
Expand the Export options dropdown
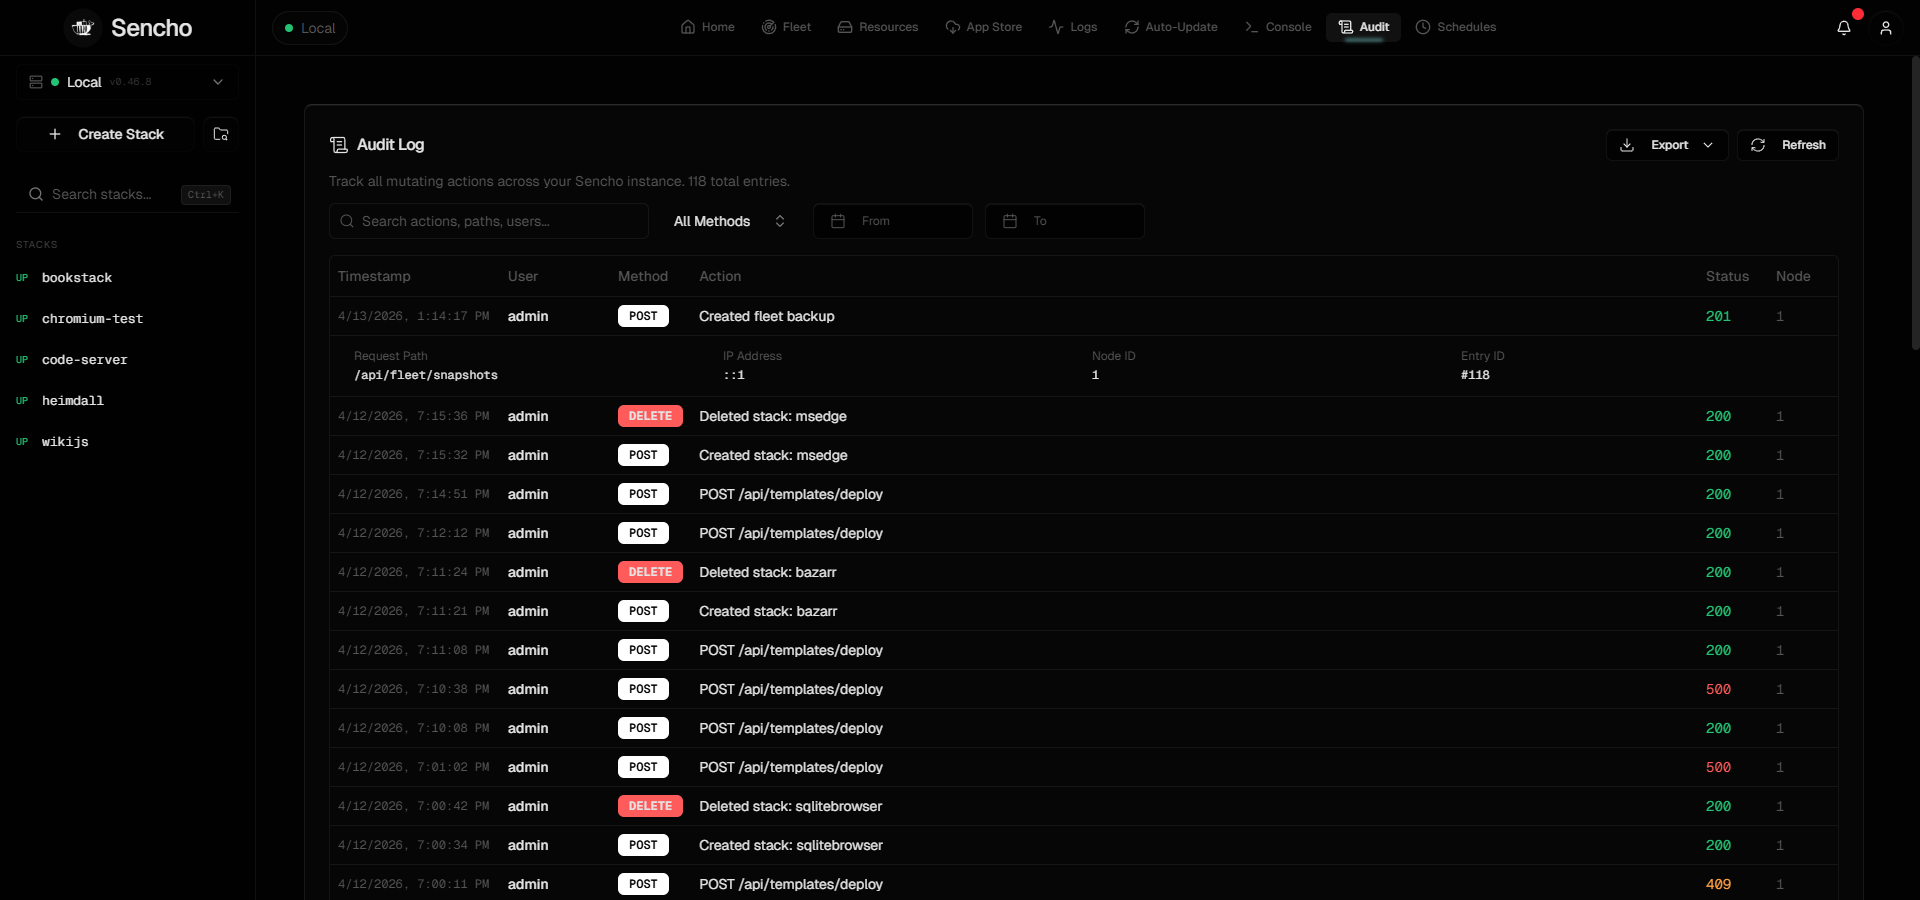pos(1708,145)
